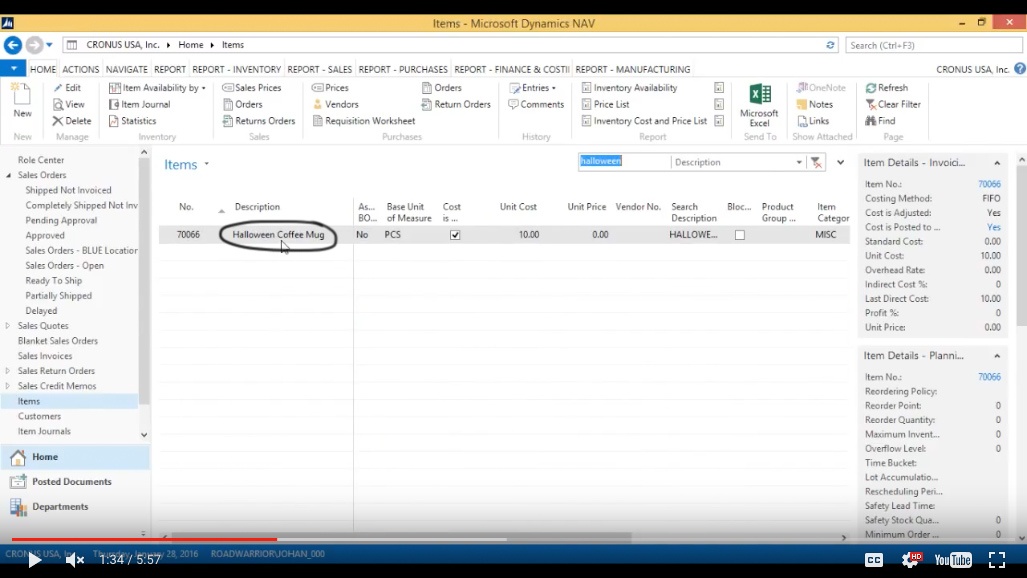Screen dimensions: 1027x578
Task: Open Sales Prices
Action: pyautogui.click(x=252, y=88)
